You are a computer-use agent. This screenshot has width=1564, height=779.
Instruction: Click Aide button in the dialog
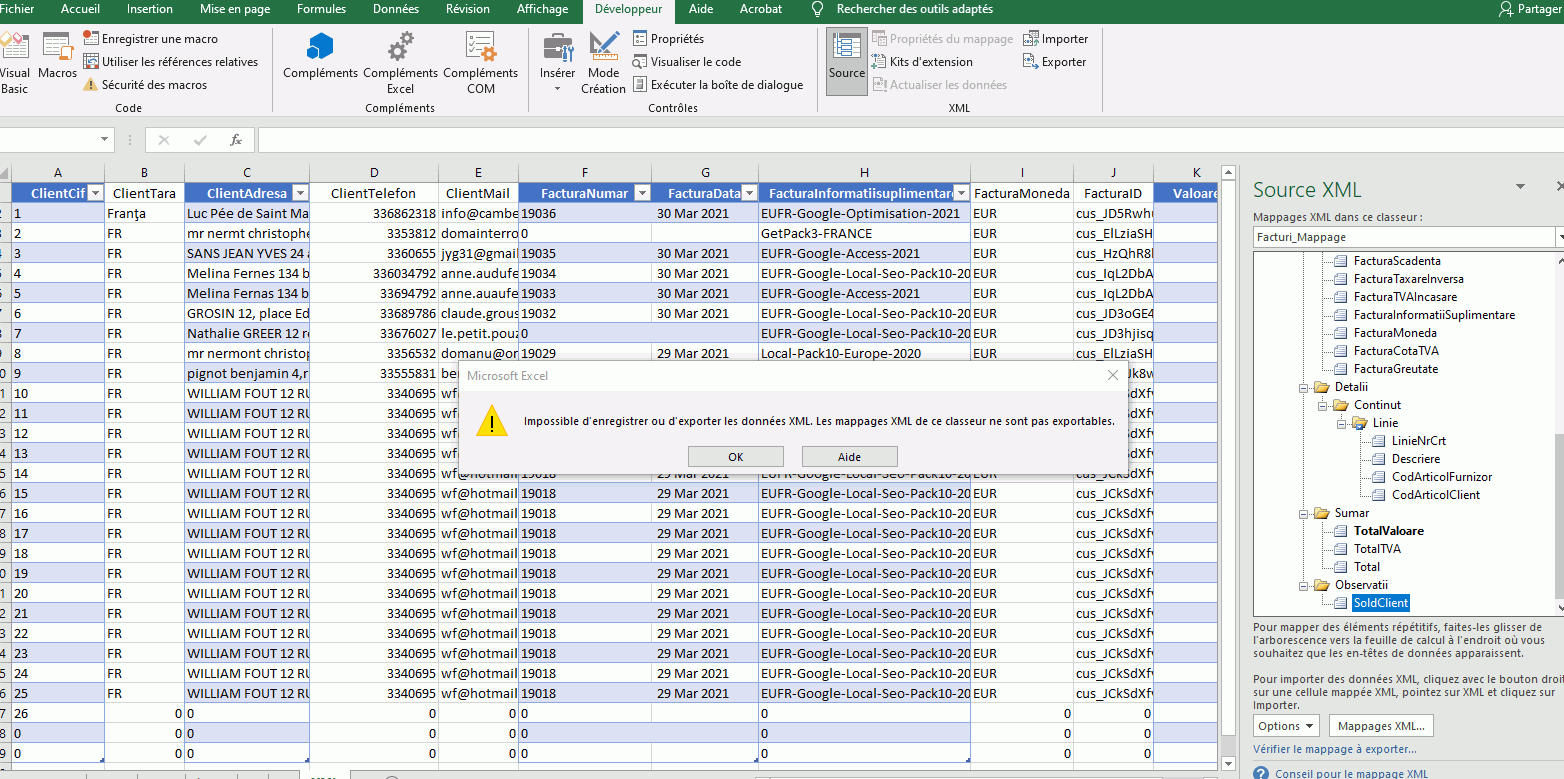(x=849, y=456)
